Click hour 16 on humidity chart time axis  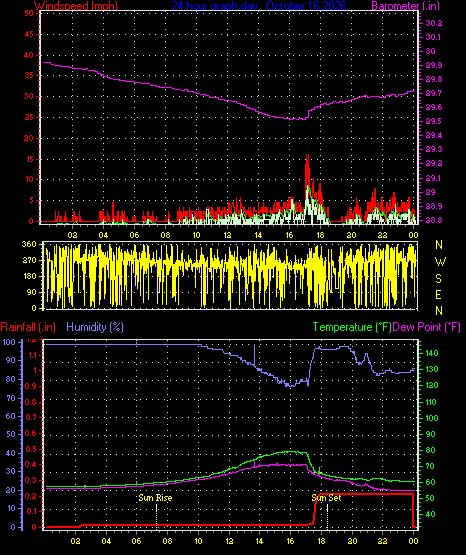pos(290,541)
